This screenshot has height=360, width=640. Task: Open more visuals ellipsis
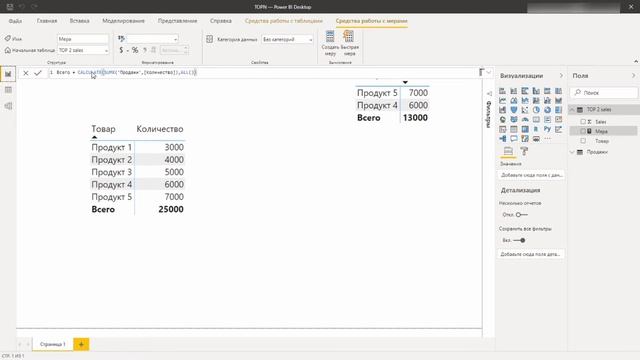(547, 139)
